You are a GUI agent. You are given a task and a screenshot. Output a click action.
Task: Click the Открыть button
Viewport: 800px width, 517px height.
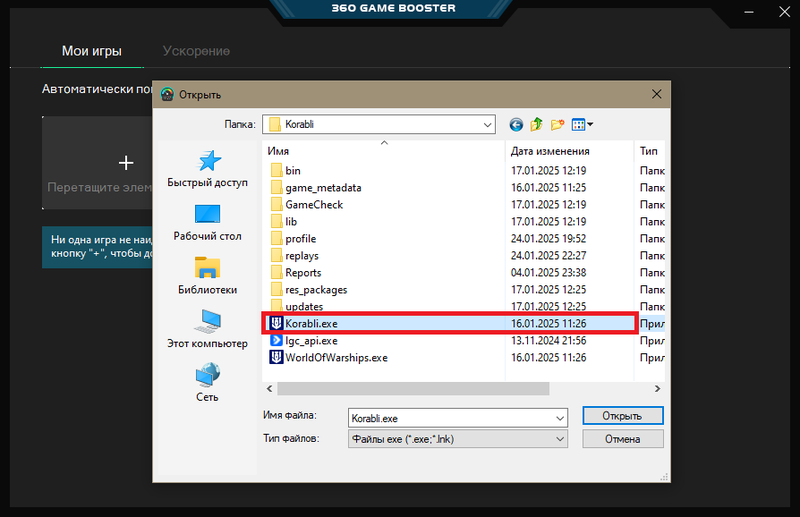click(623, 416)
